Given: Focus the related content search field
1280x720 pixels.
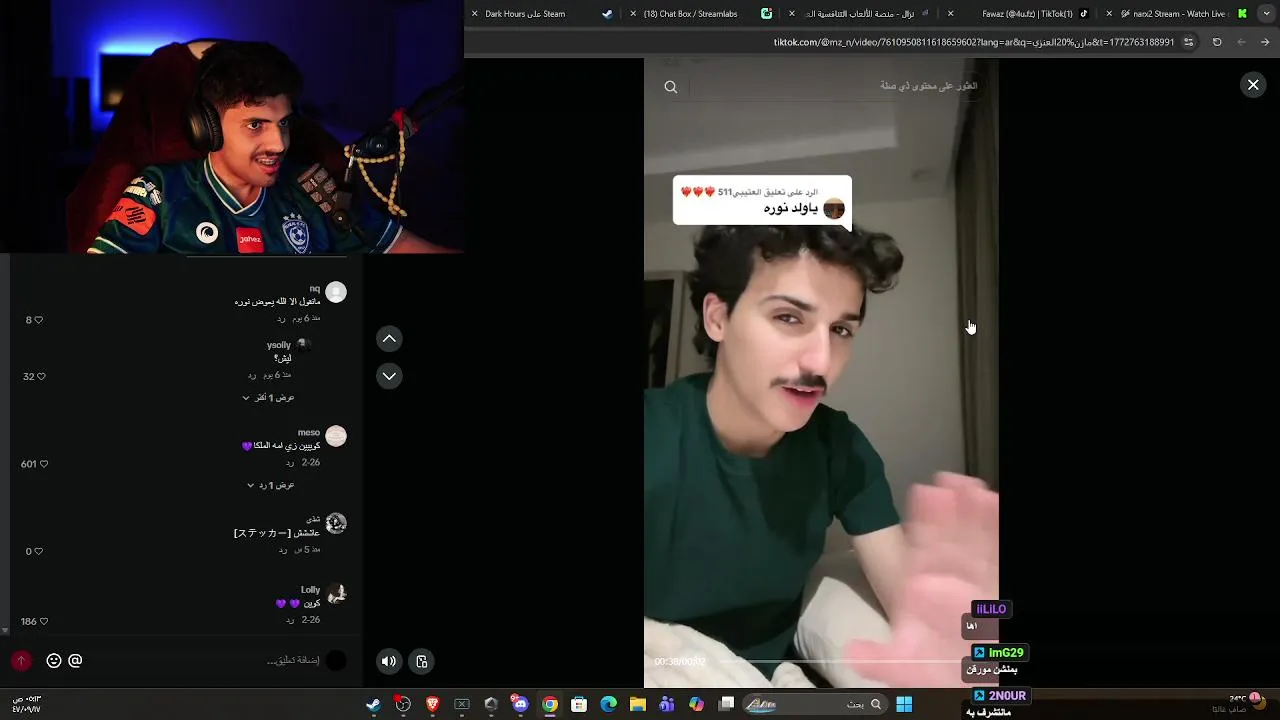Looking at the screenshot, I should point(835,86).
